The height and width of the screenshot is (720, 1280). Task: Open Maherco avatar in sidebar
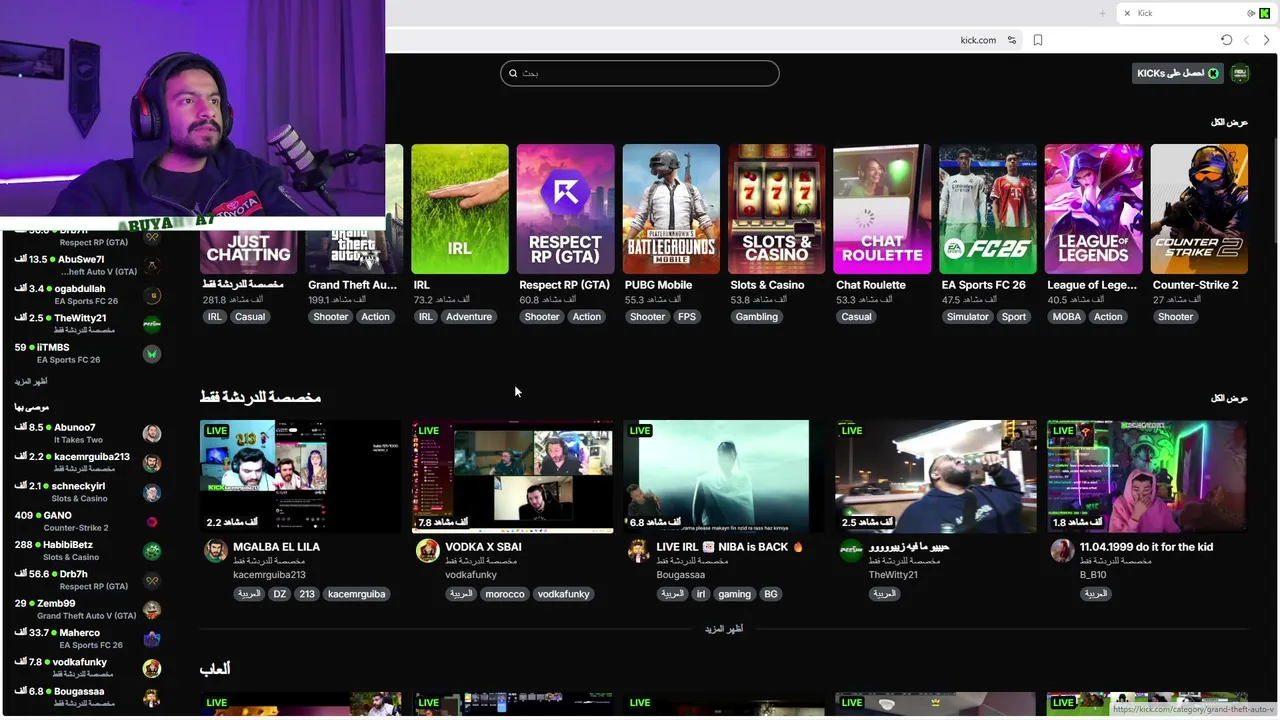tap(152, 639)
